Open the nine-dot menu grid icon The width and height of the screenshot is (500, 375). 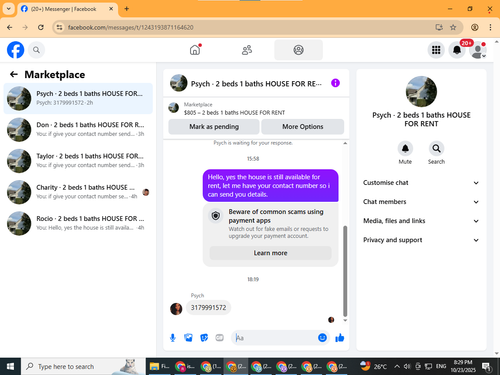click(x=436, y=50)
